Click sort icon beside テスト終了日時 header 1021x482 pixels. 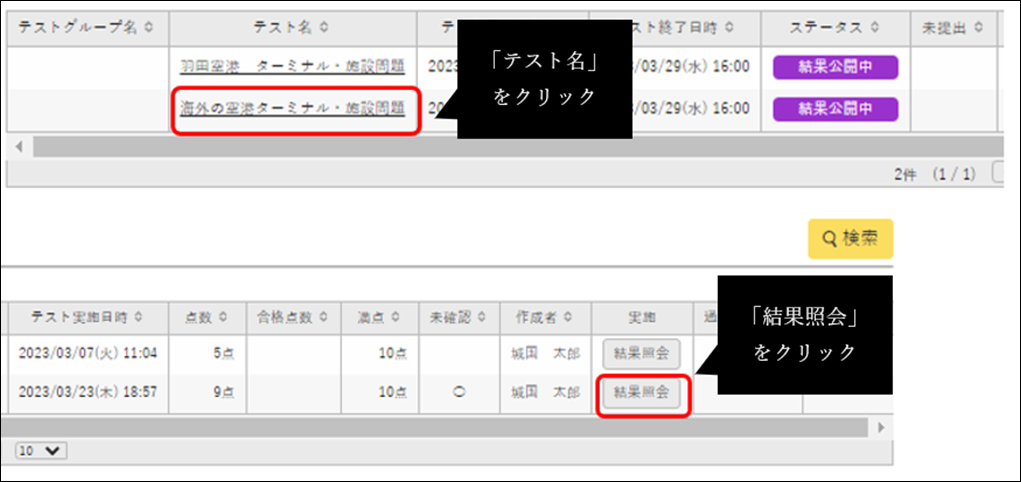(x=729, y=27)
